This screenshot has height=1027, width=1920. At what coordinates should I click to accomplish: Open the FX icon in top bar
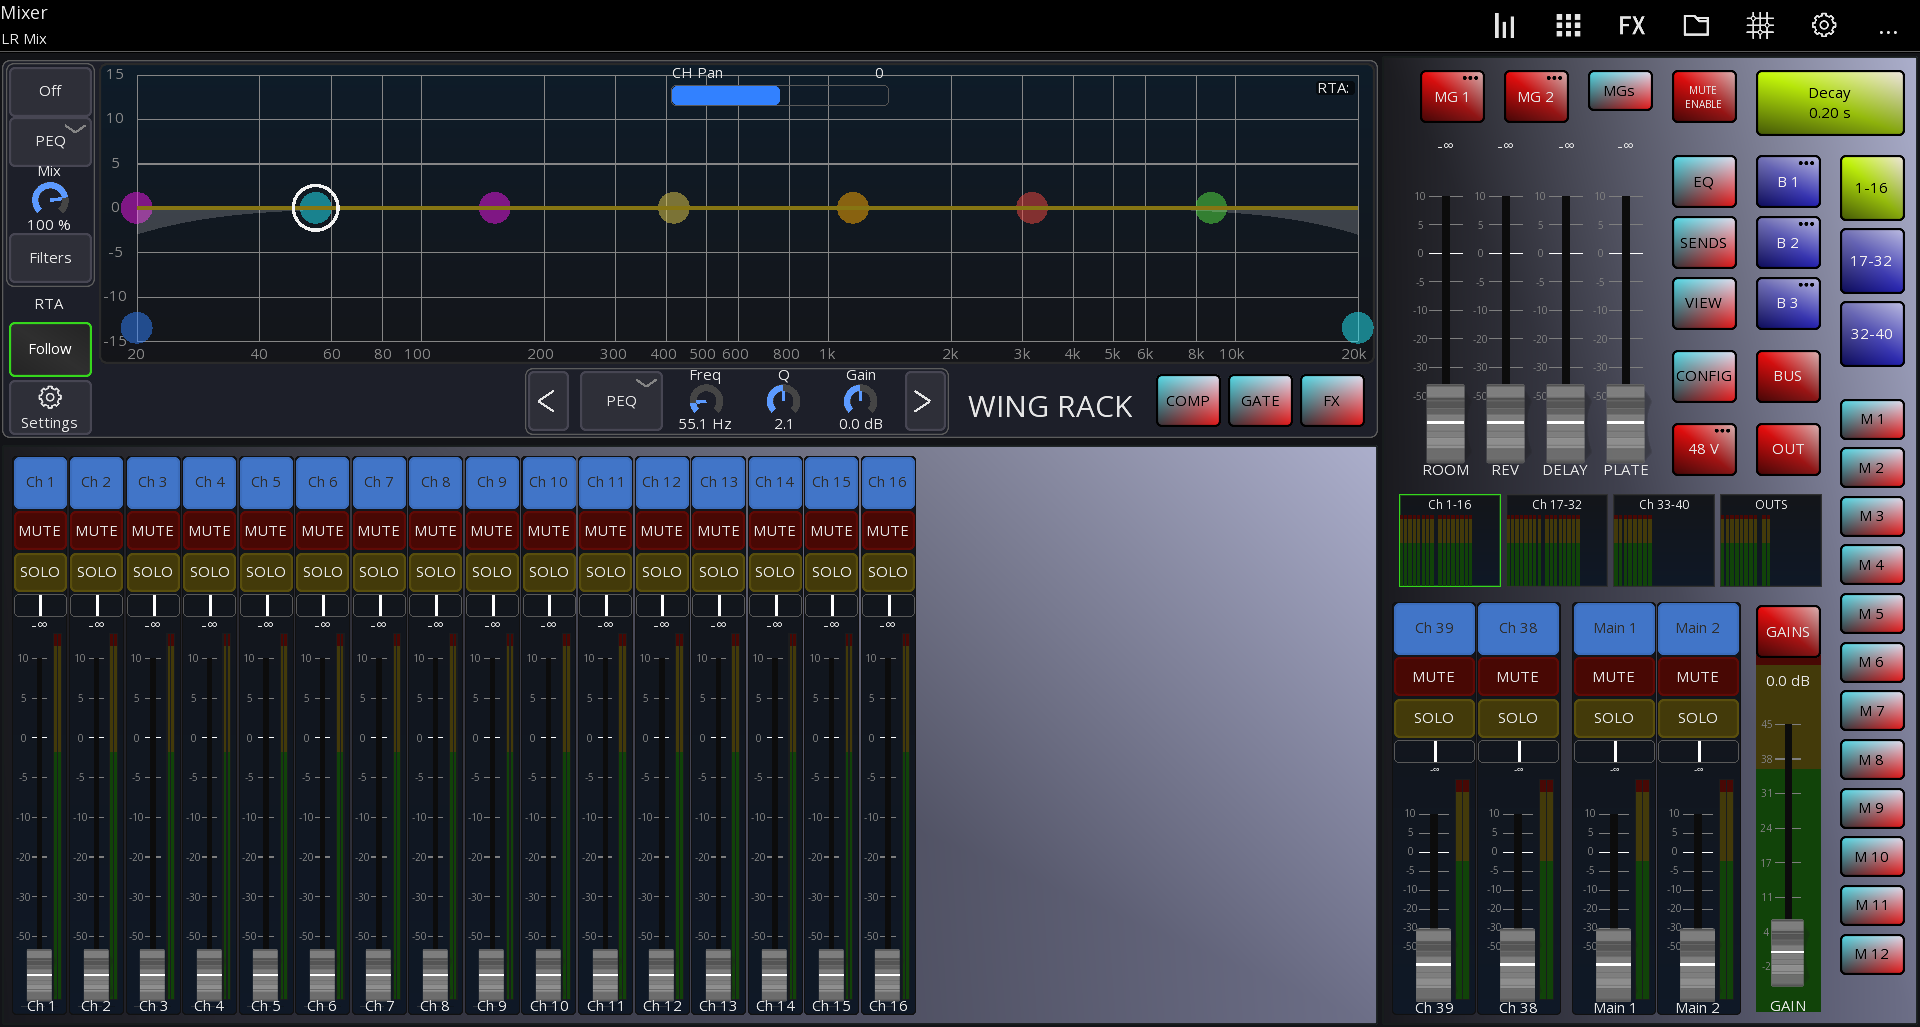tap(1632, 25)
